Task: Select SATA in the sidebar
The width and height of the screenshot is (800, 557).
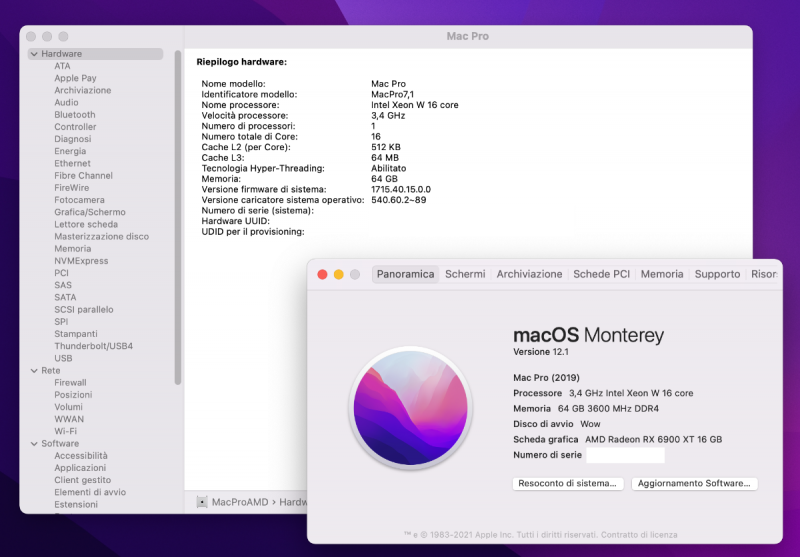Action: [x=65, y=297]
